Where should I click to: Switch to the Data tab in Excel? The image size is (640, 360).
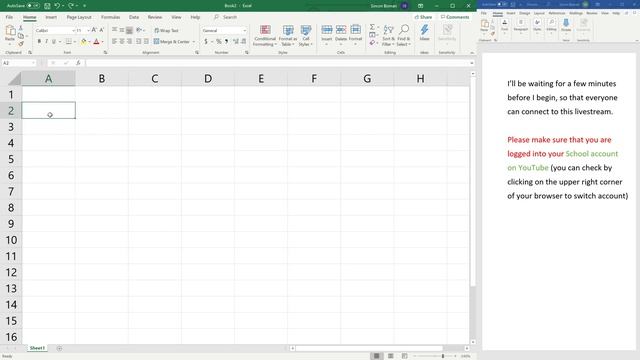tap(134, 17)
